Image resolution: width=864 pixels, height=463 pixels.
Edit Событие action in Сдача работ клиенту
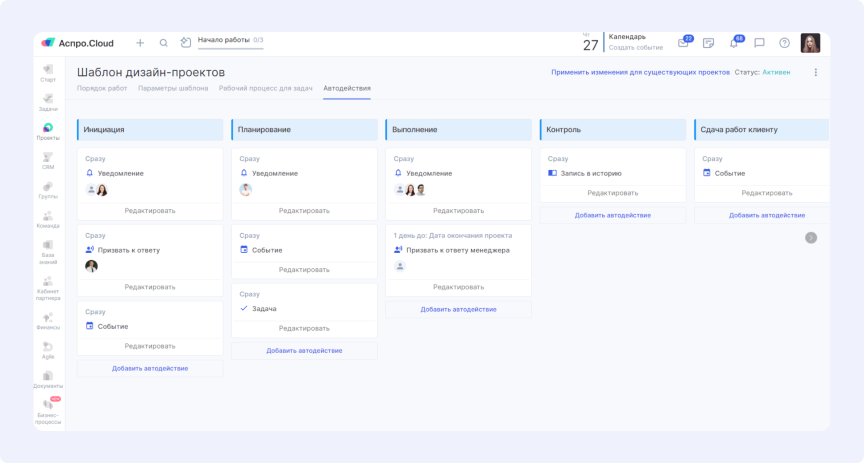767,193
